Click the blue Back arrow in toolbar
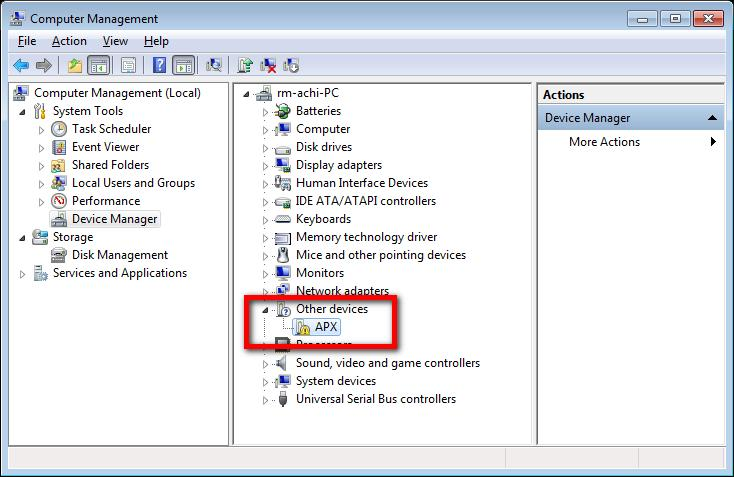This screenshot has height=477, width=734. (21, 65)
